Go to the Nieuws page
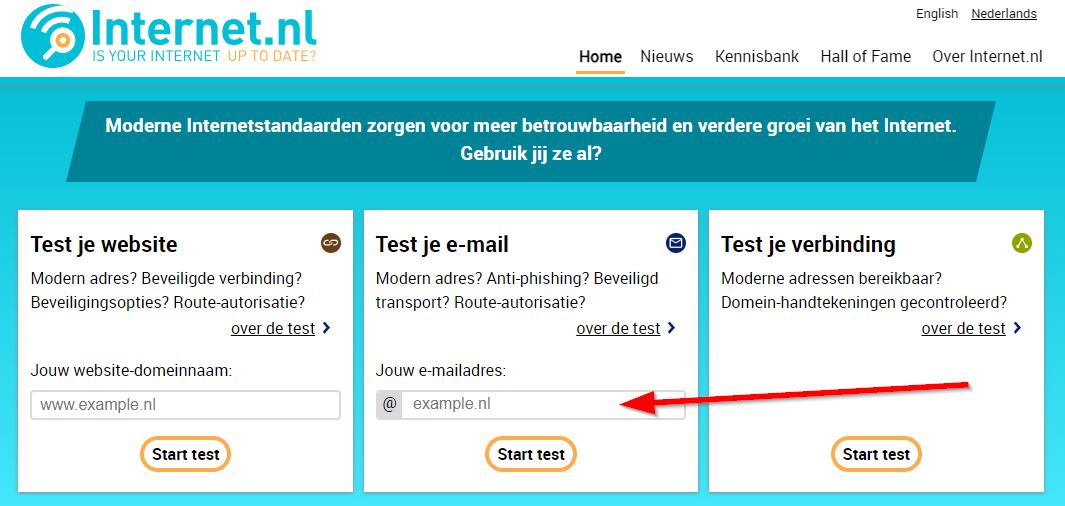 point(667,57)
